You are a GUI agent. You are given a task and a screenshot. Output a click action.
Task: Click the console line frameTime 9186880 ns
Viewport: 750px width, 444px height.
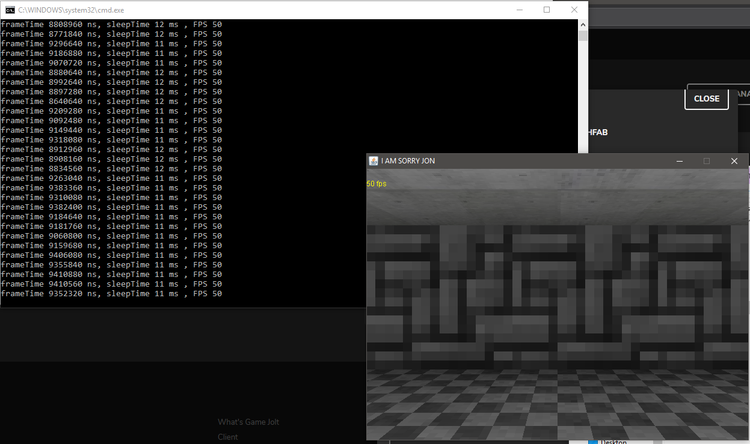pyautogui.click(x=111, y=53)
